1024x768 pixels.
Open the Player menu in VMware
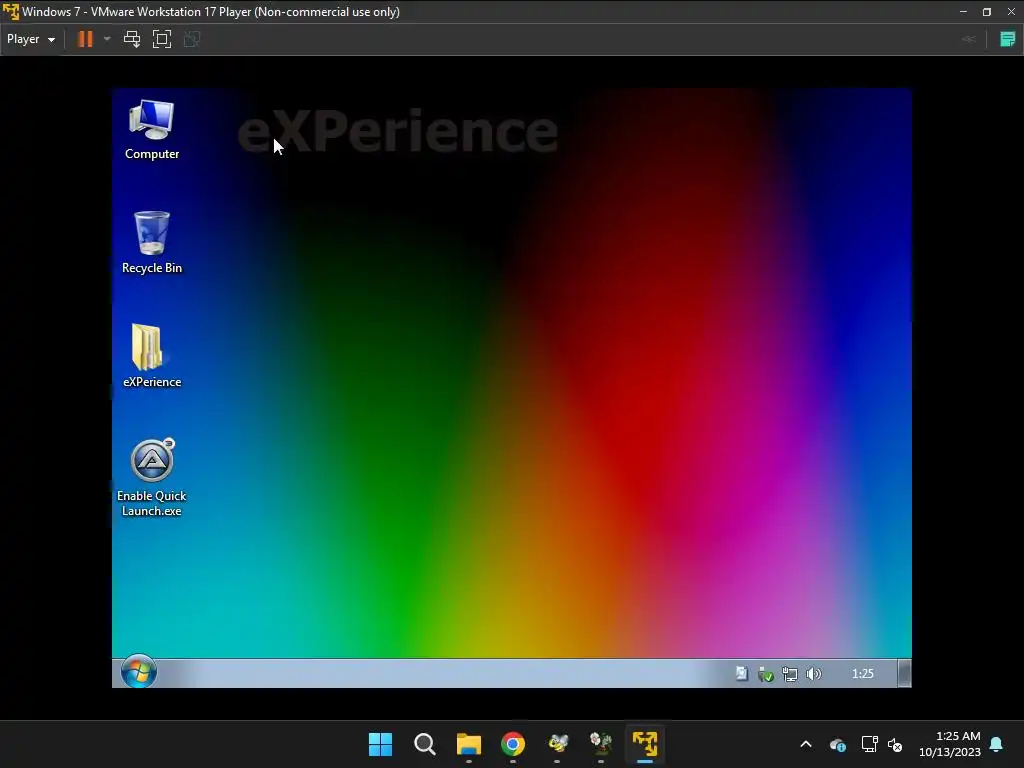(31, 39)
